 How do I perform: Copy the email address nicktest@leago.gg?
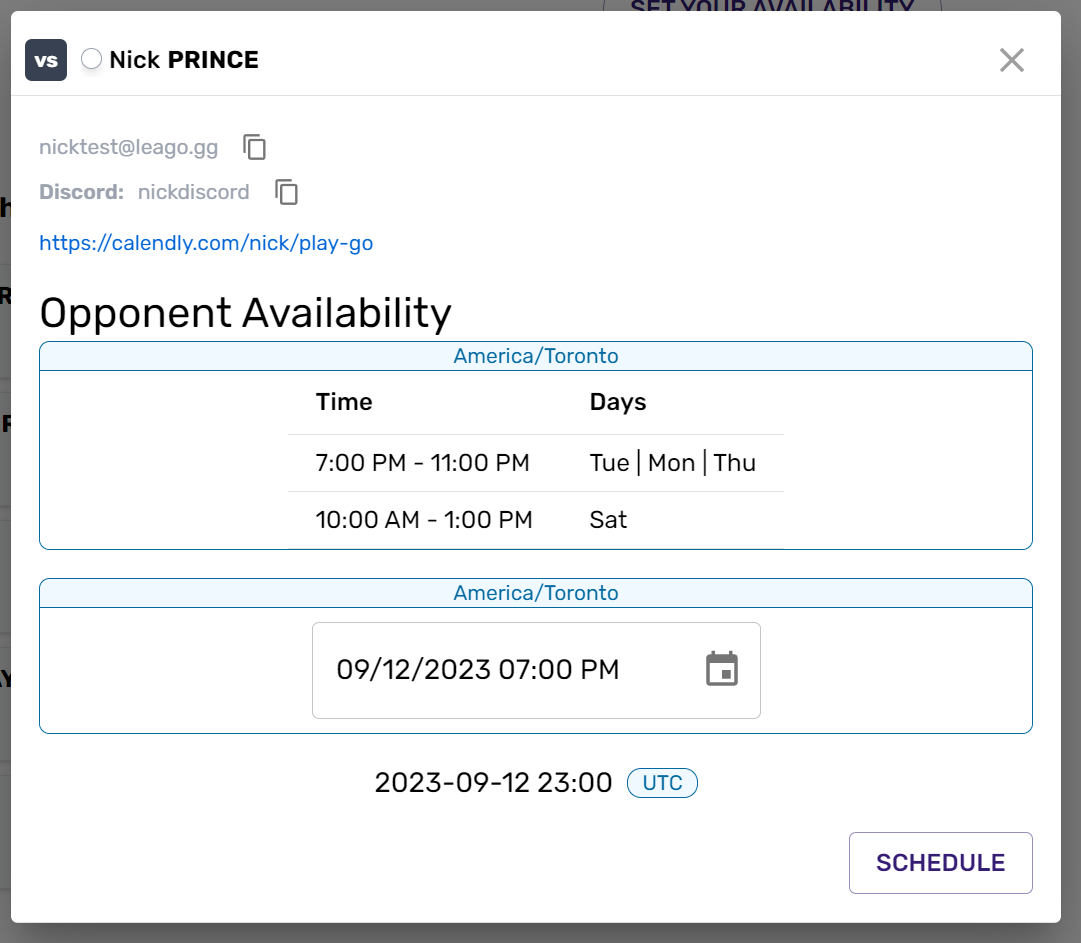click(254, 146)
